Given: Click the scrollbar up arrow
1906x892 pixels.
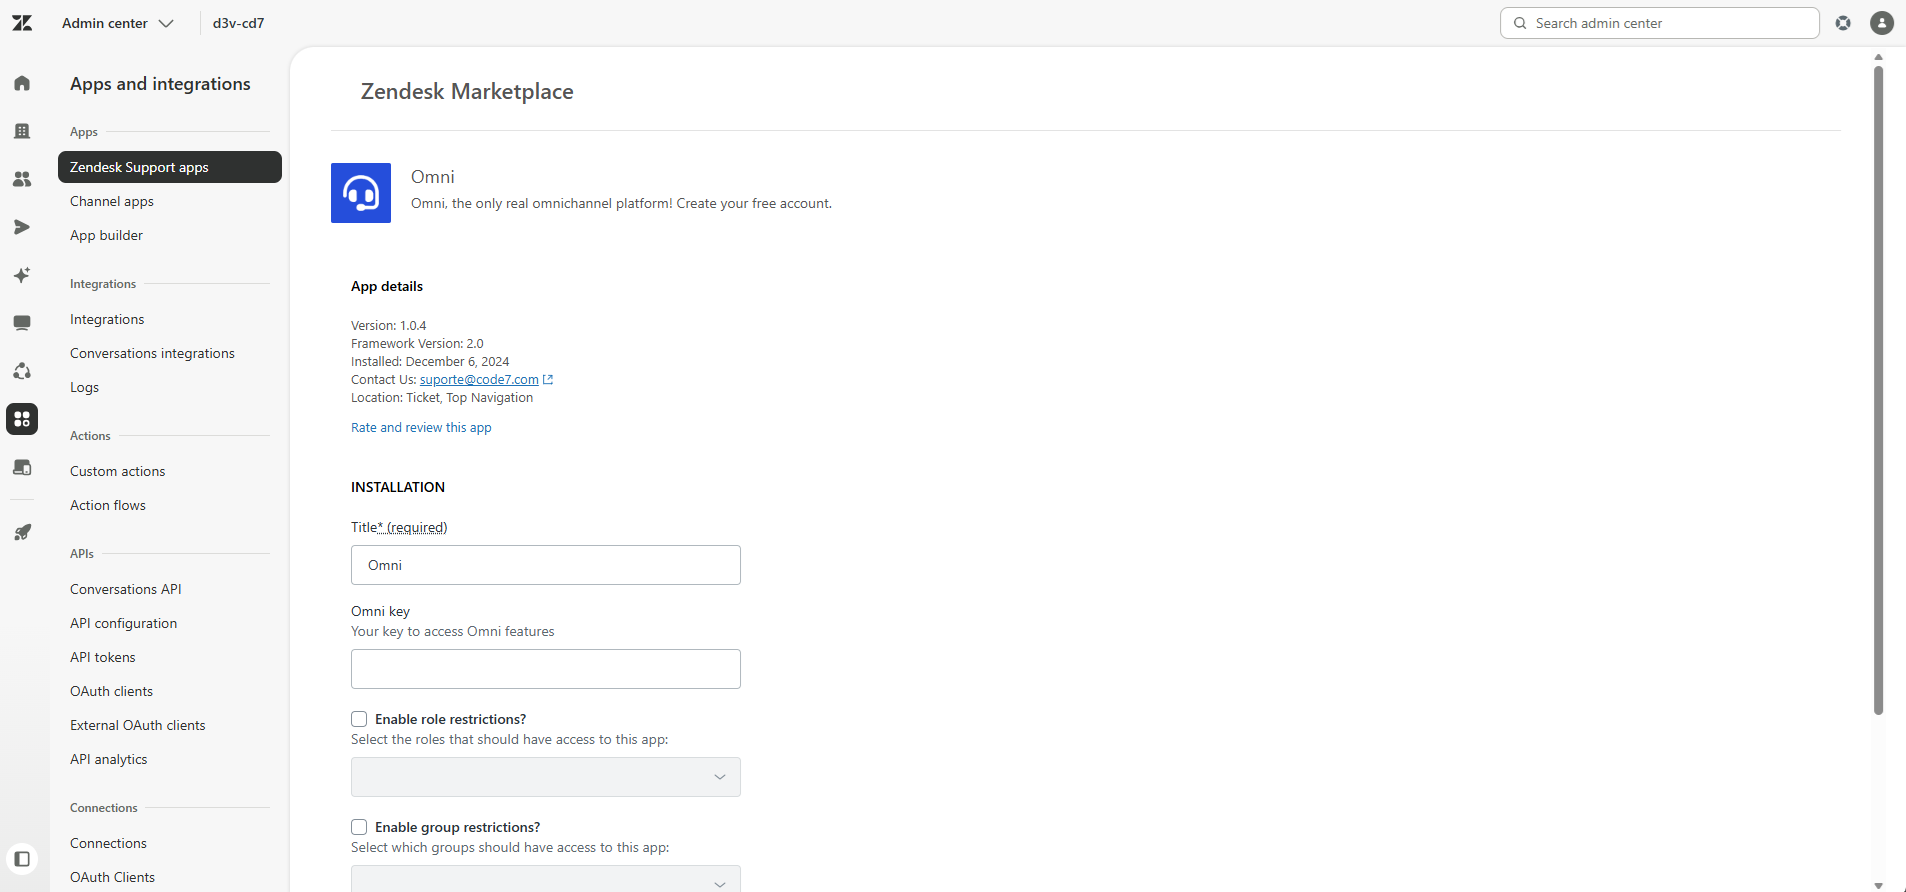Looking at the screenshot, I should coord(1878,57).
